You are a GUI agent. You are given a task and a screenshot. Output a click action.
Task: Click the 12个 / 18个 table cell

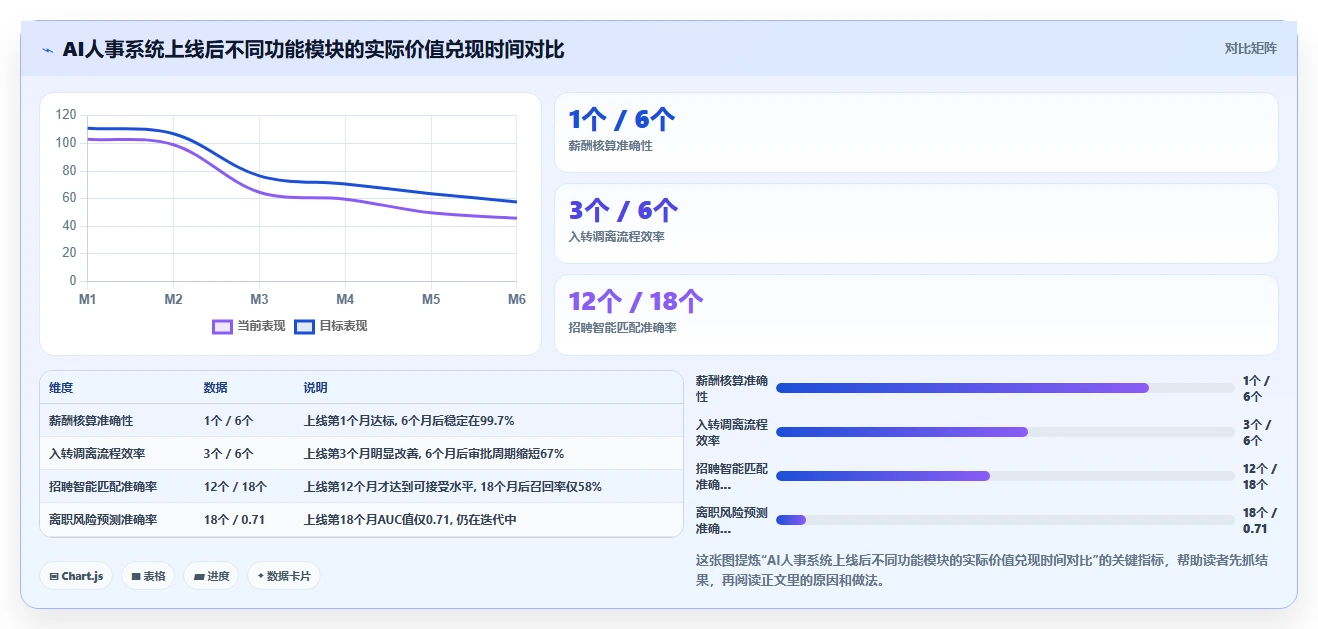tap(235, 487)
